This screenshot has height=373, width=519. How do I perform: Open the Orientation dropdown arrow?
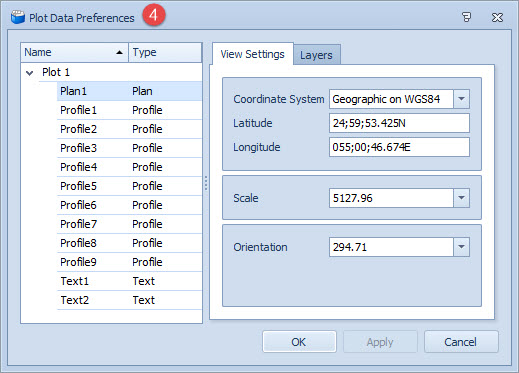tap(461, 247)
